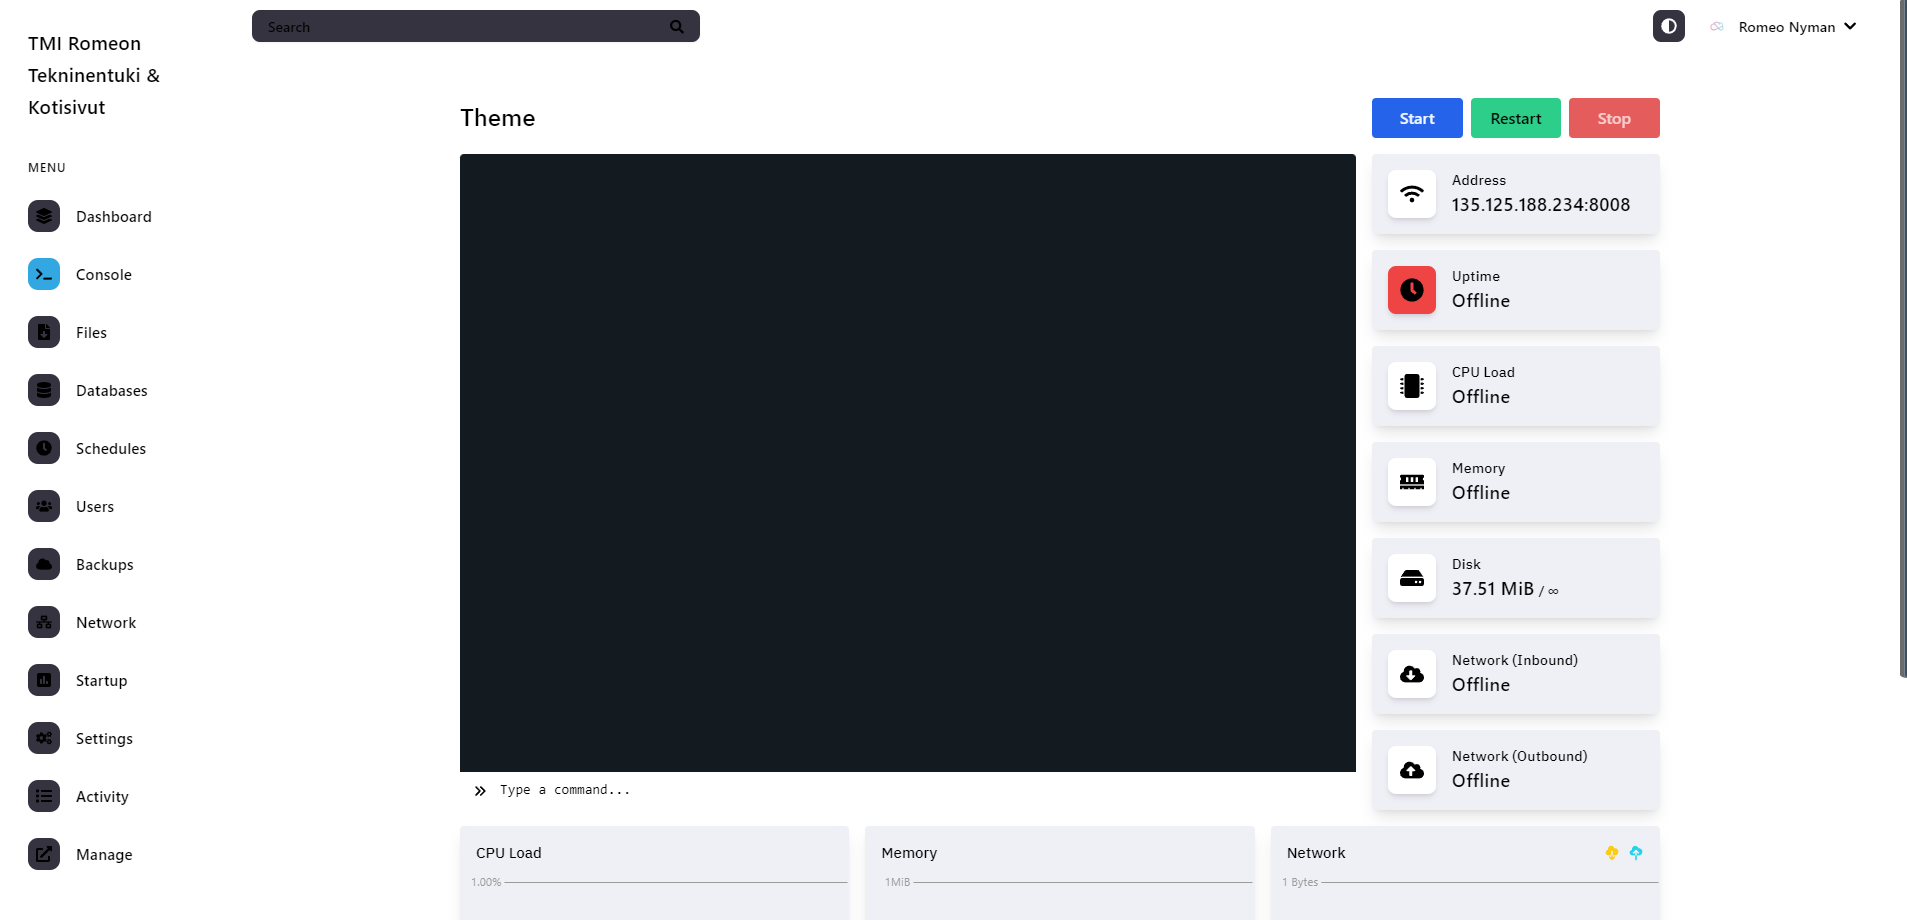Open the Files icon in menu
The width and height of the screenshot is (1907, 920).
44,332
